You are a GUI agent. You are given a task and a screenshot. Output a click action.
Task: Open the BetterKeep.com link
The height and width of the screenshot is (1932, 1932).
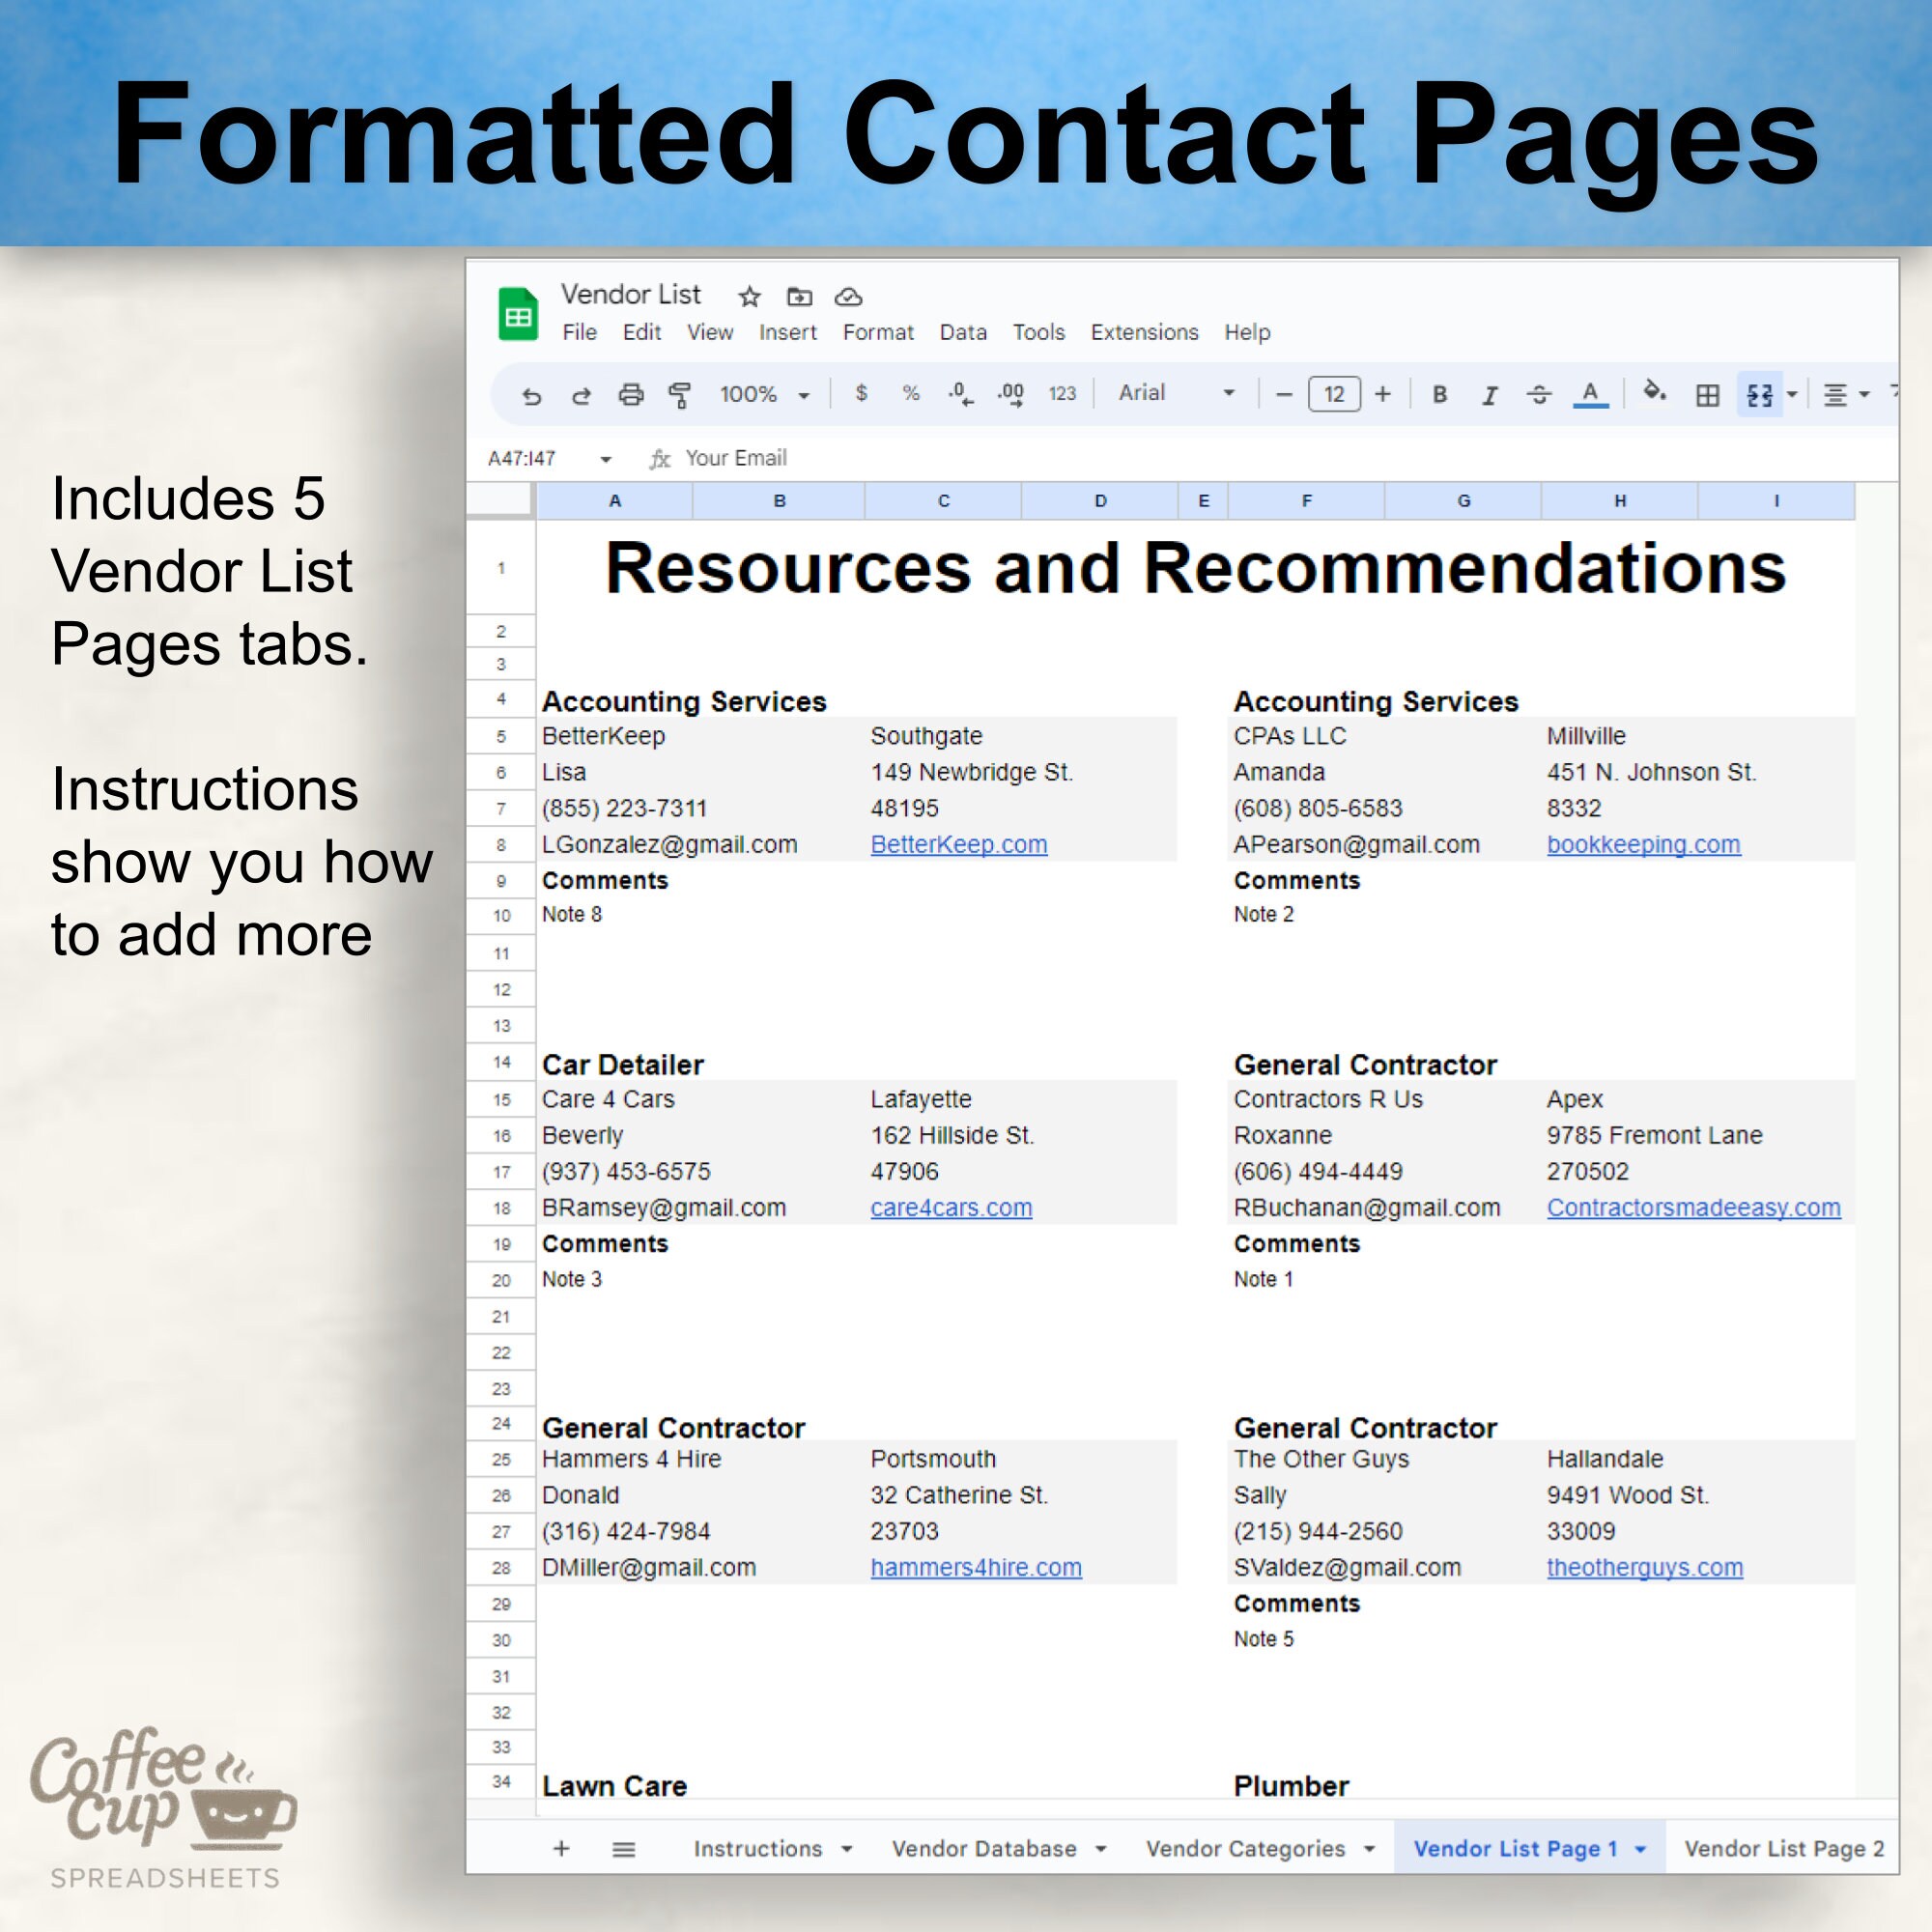click(x=958, y=844)
